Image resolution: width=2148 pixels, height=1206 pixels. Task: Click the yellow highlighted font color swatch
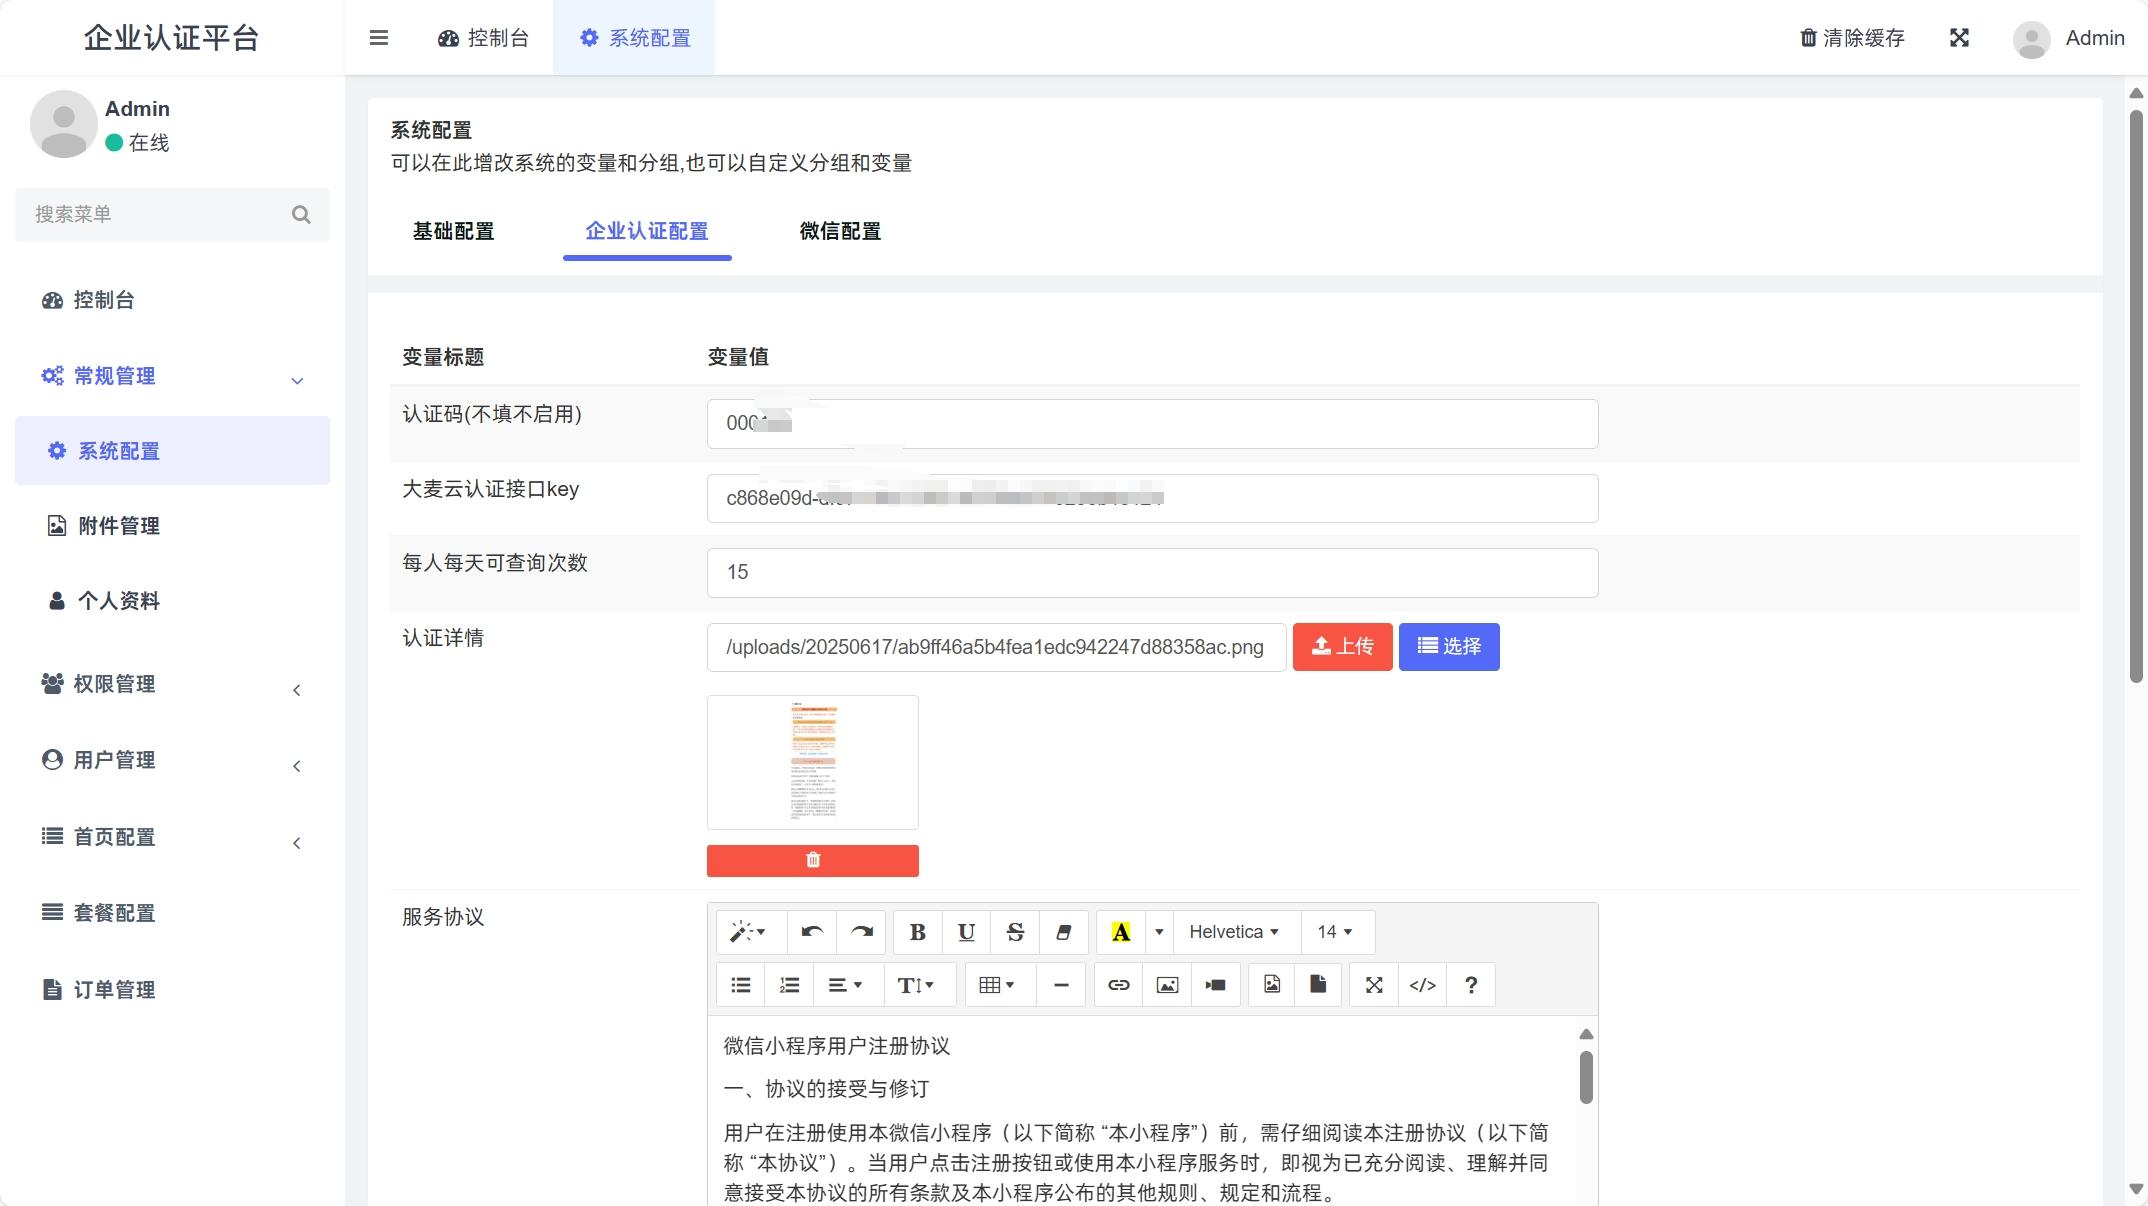1121,932
